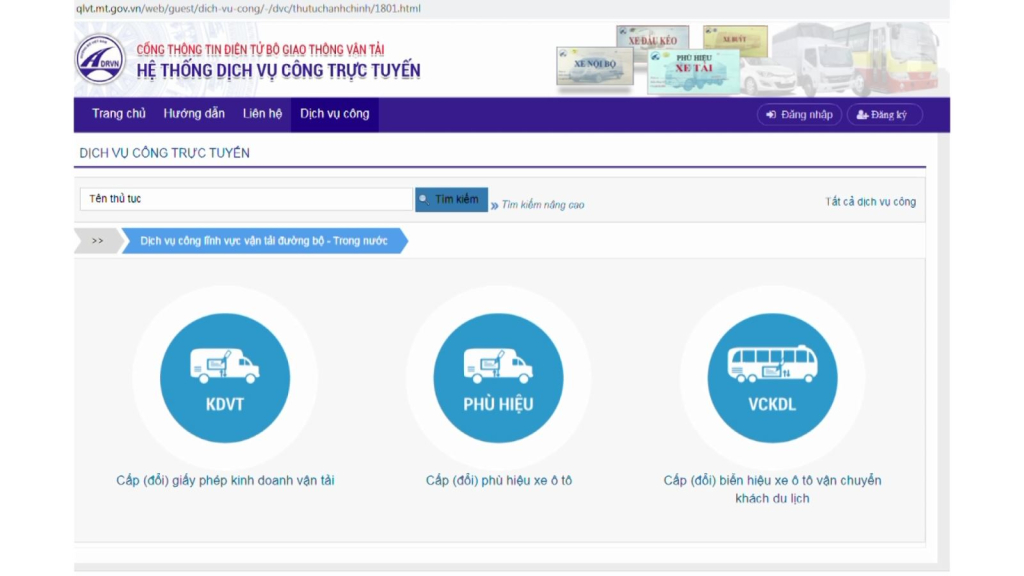Click breadcrumb Dịch vụ công lĩnh vực vận tải đường bộ

point(265,241)
